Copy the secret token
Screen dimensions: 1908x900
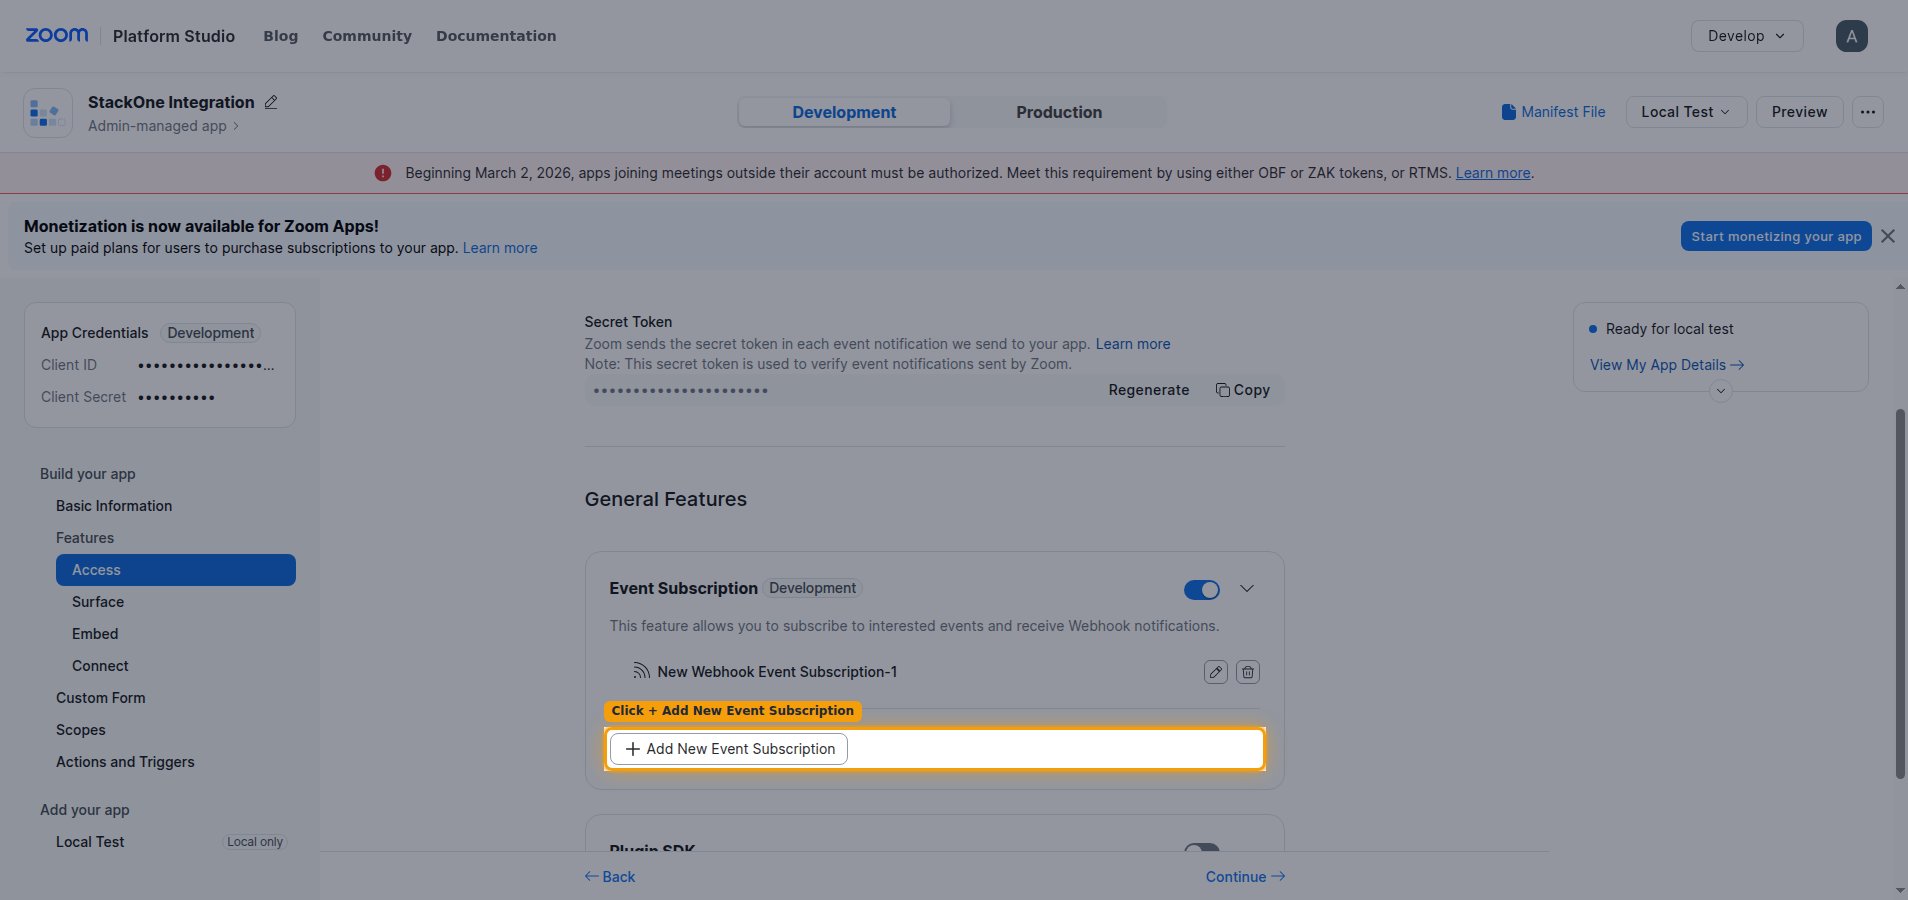click(1242, 390)
